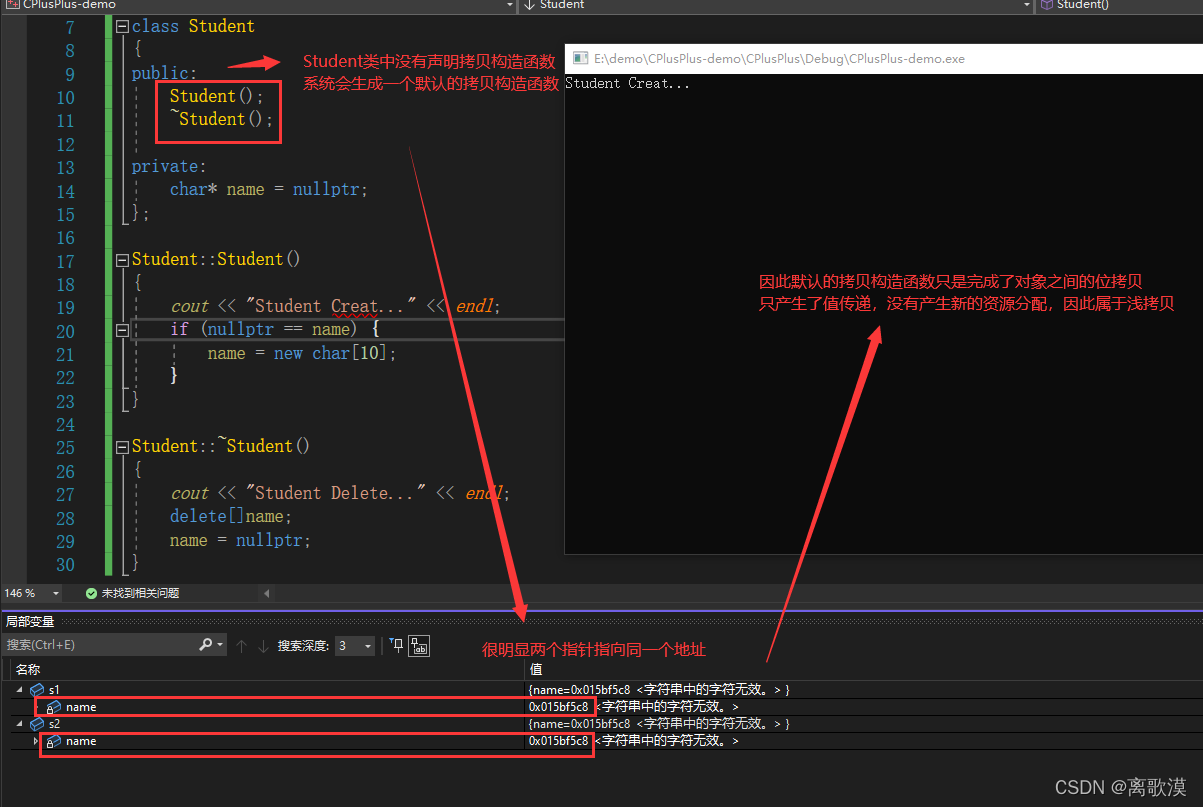Select the name member under s1
The height and width of the screenshot is (807, 1203).
tap(81, 707)
